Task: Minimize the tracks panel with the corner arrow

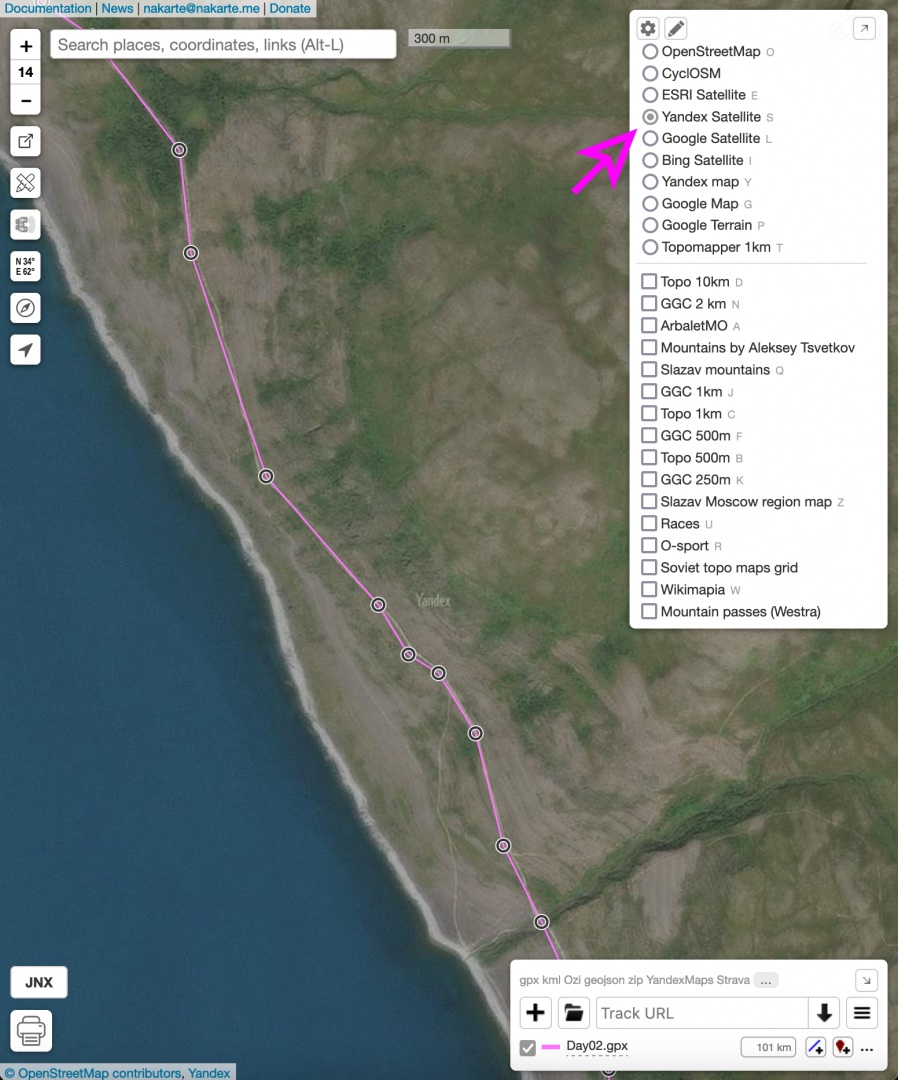Action: tap(866, 980)
